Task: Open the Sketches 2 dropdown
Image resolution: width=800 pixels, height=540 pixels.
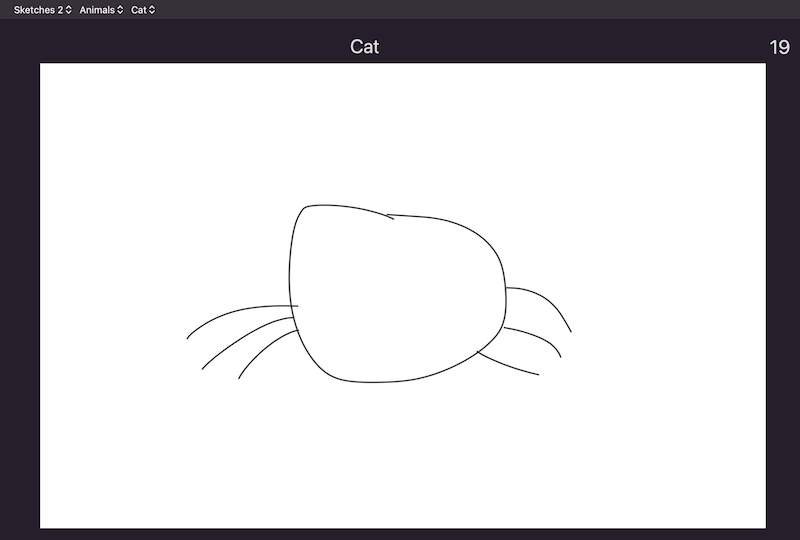Action: (42, 10)
